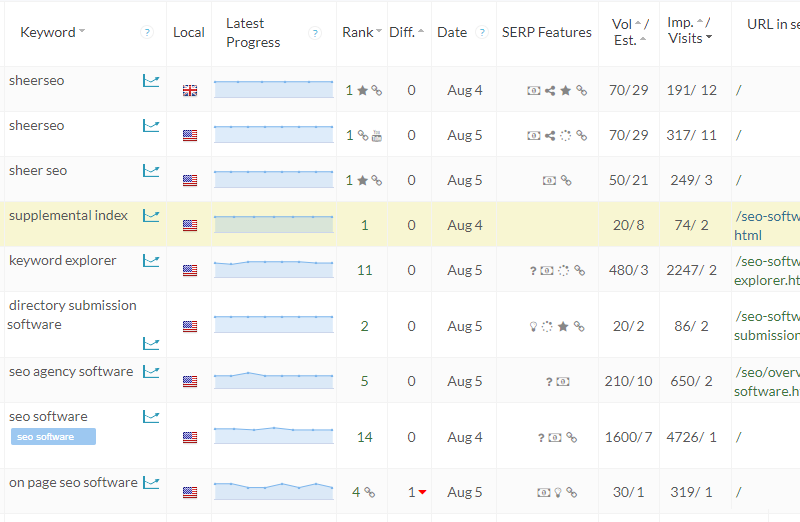Click the Local column header
This screenshot has height=522, width=800.
(x=189, y=32)
